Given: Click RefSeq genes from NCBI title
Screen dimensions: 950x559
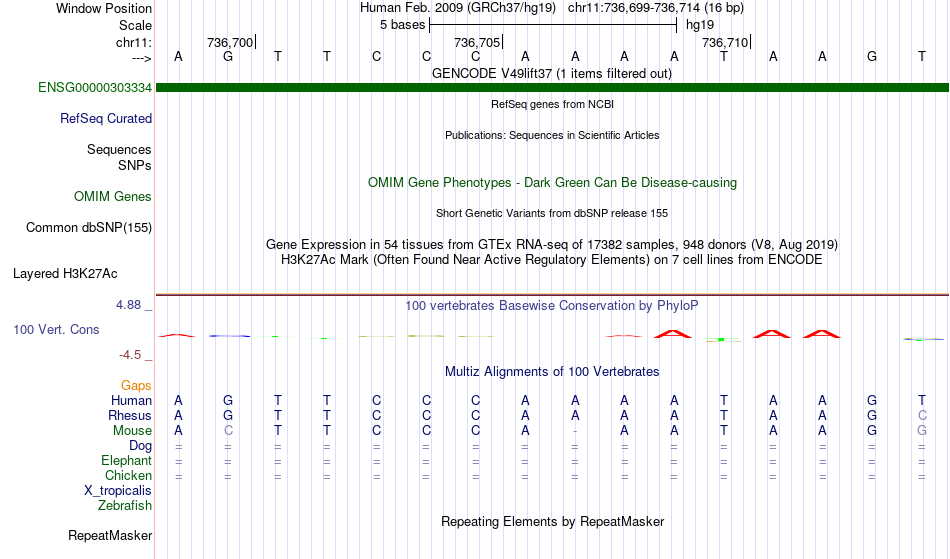Looking at the screenshot, I should point(552,104).
